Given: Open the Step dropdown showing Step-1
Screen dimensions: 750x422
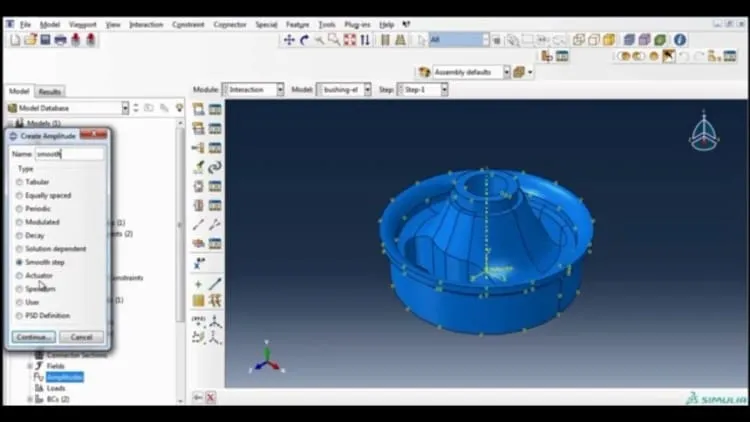Looking at the screenshot, I should pyautogui.click(x=423, y=89).
